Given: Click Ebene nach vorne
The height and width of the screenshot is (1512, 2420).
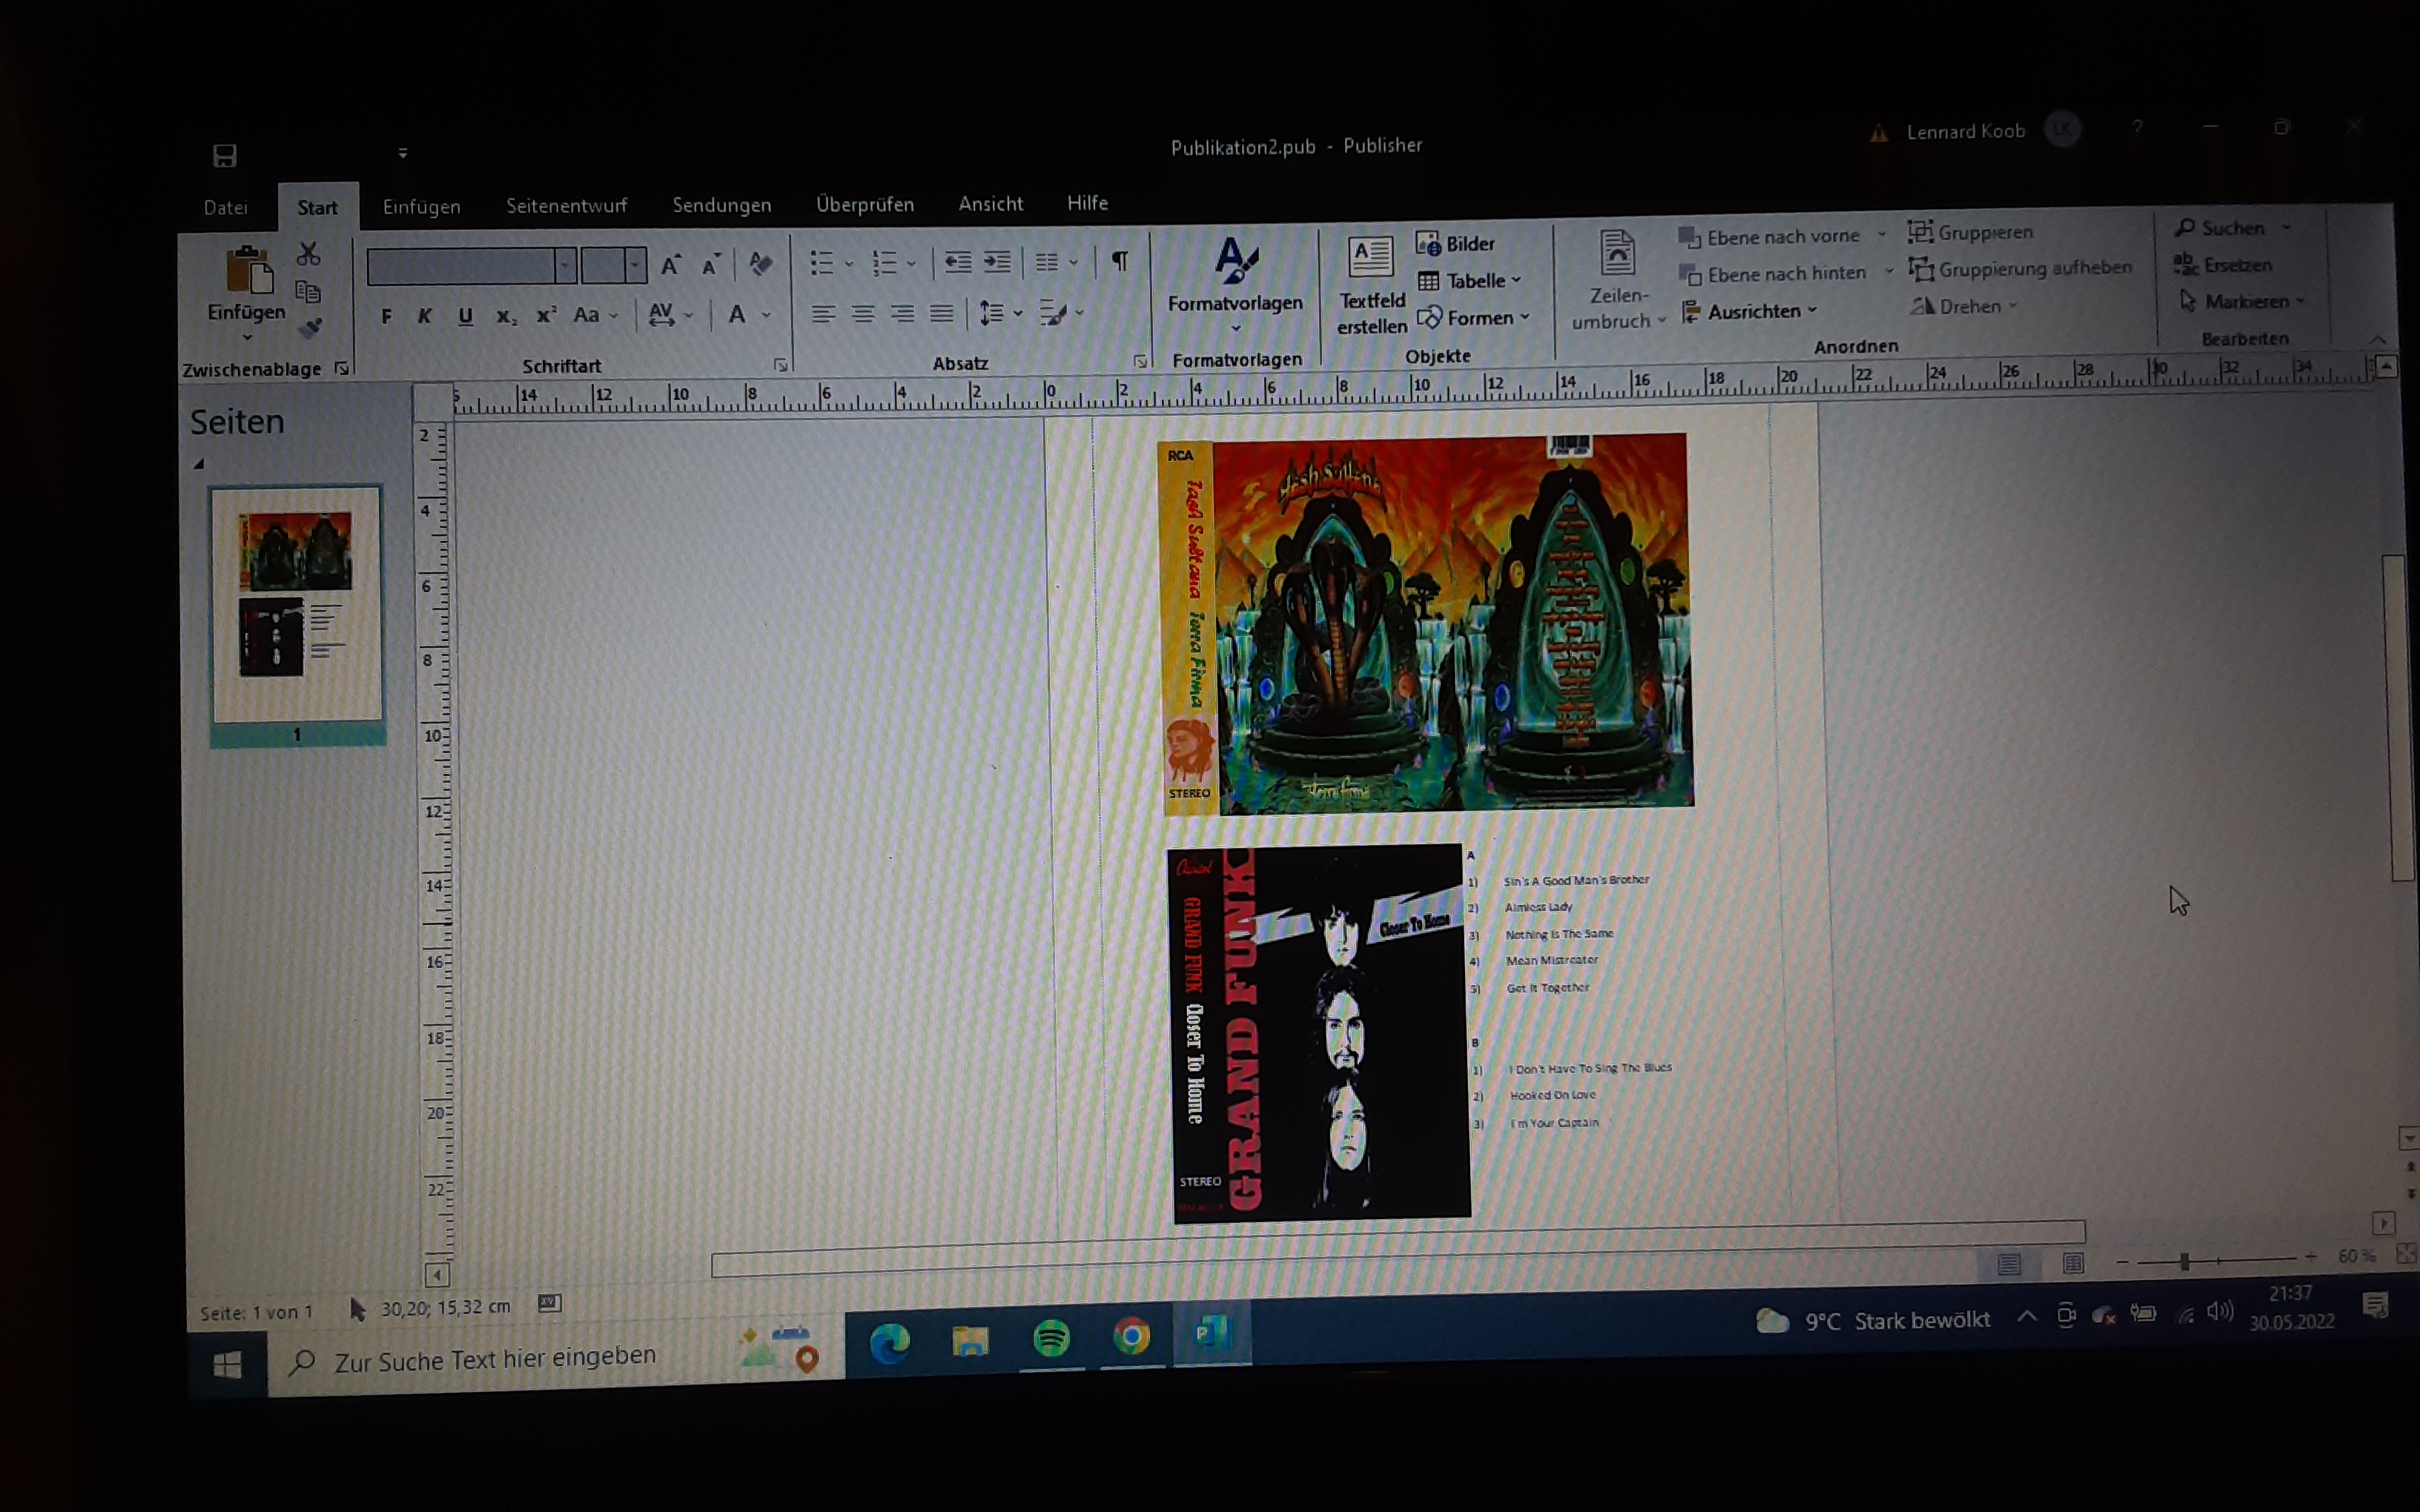Looking at the screenshot, I should (x=1769, y=237).
